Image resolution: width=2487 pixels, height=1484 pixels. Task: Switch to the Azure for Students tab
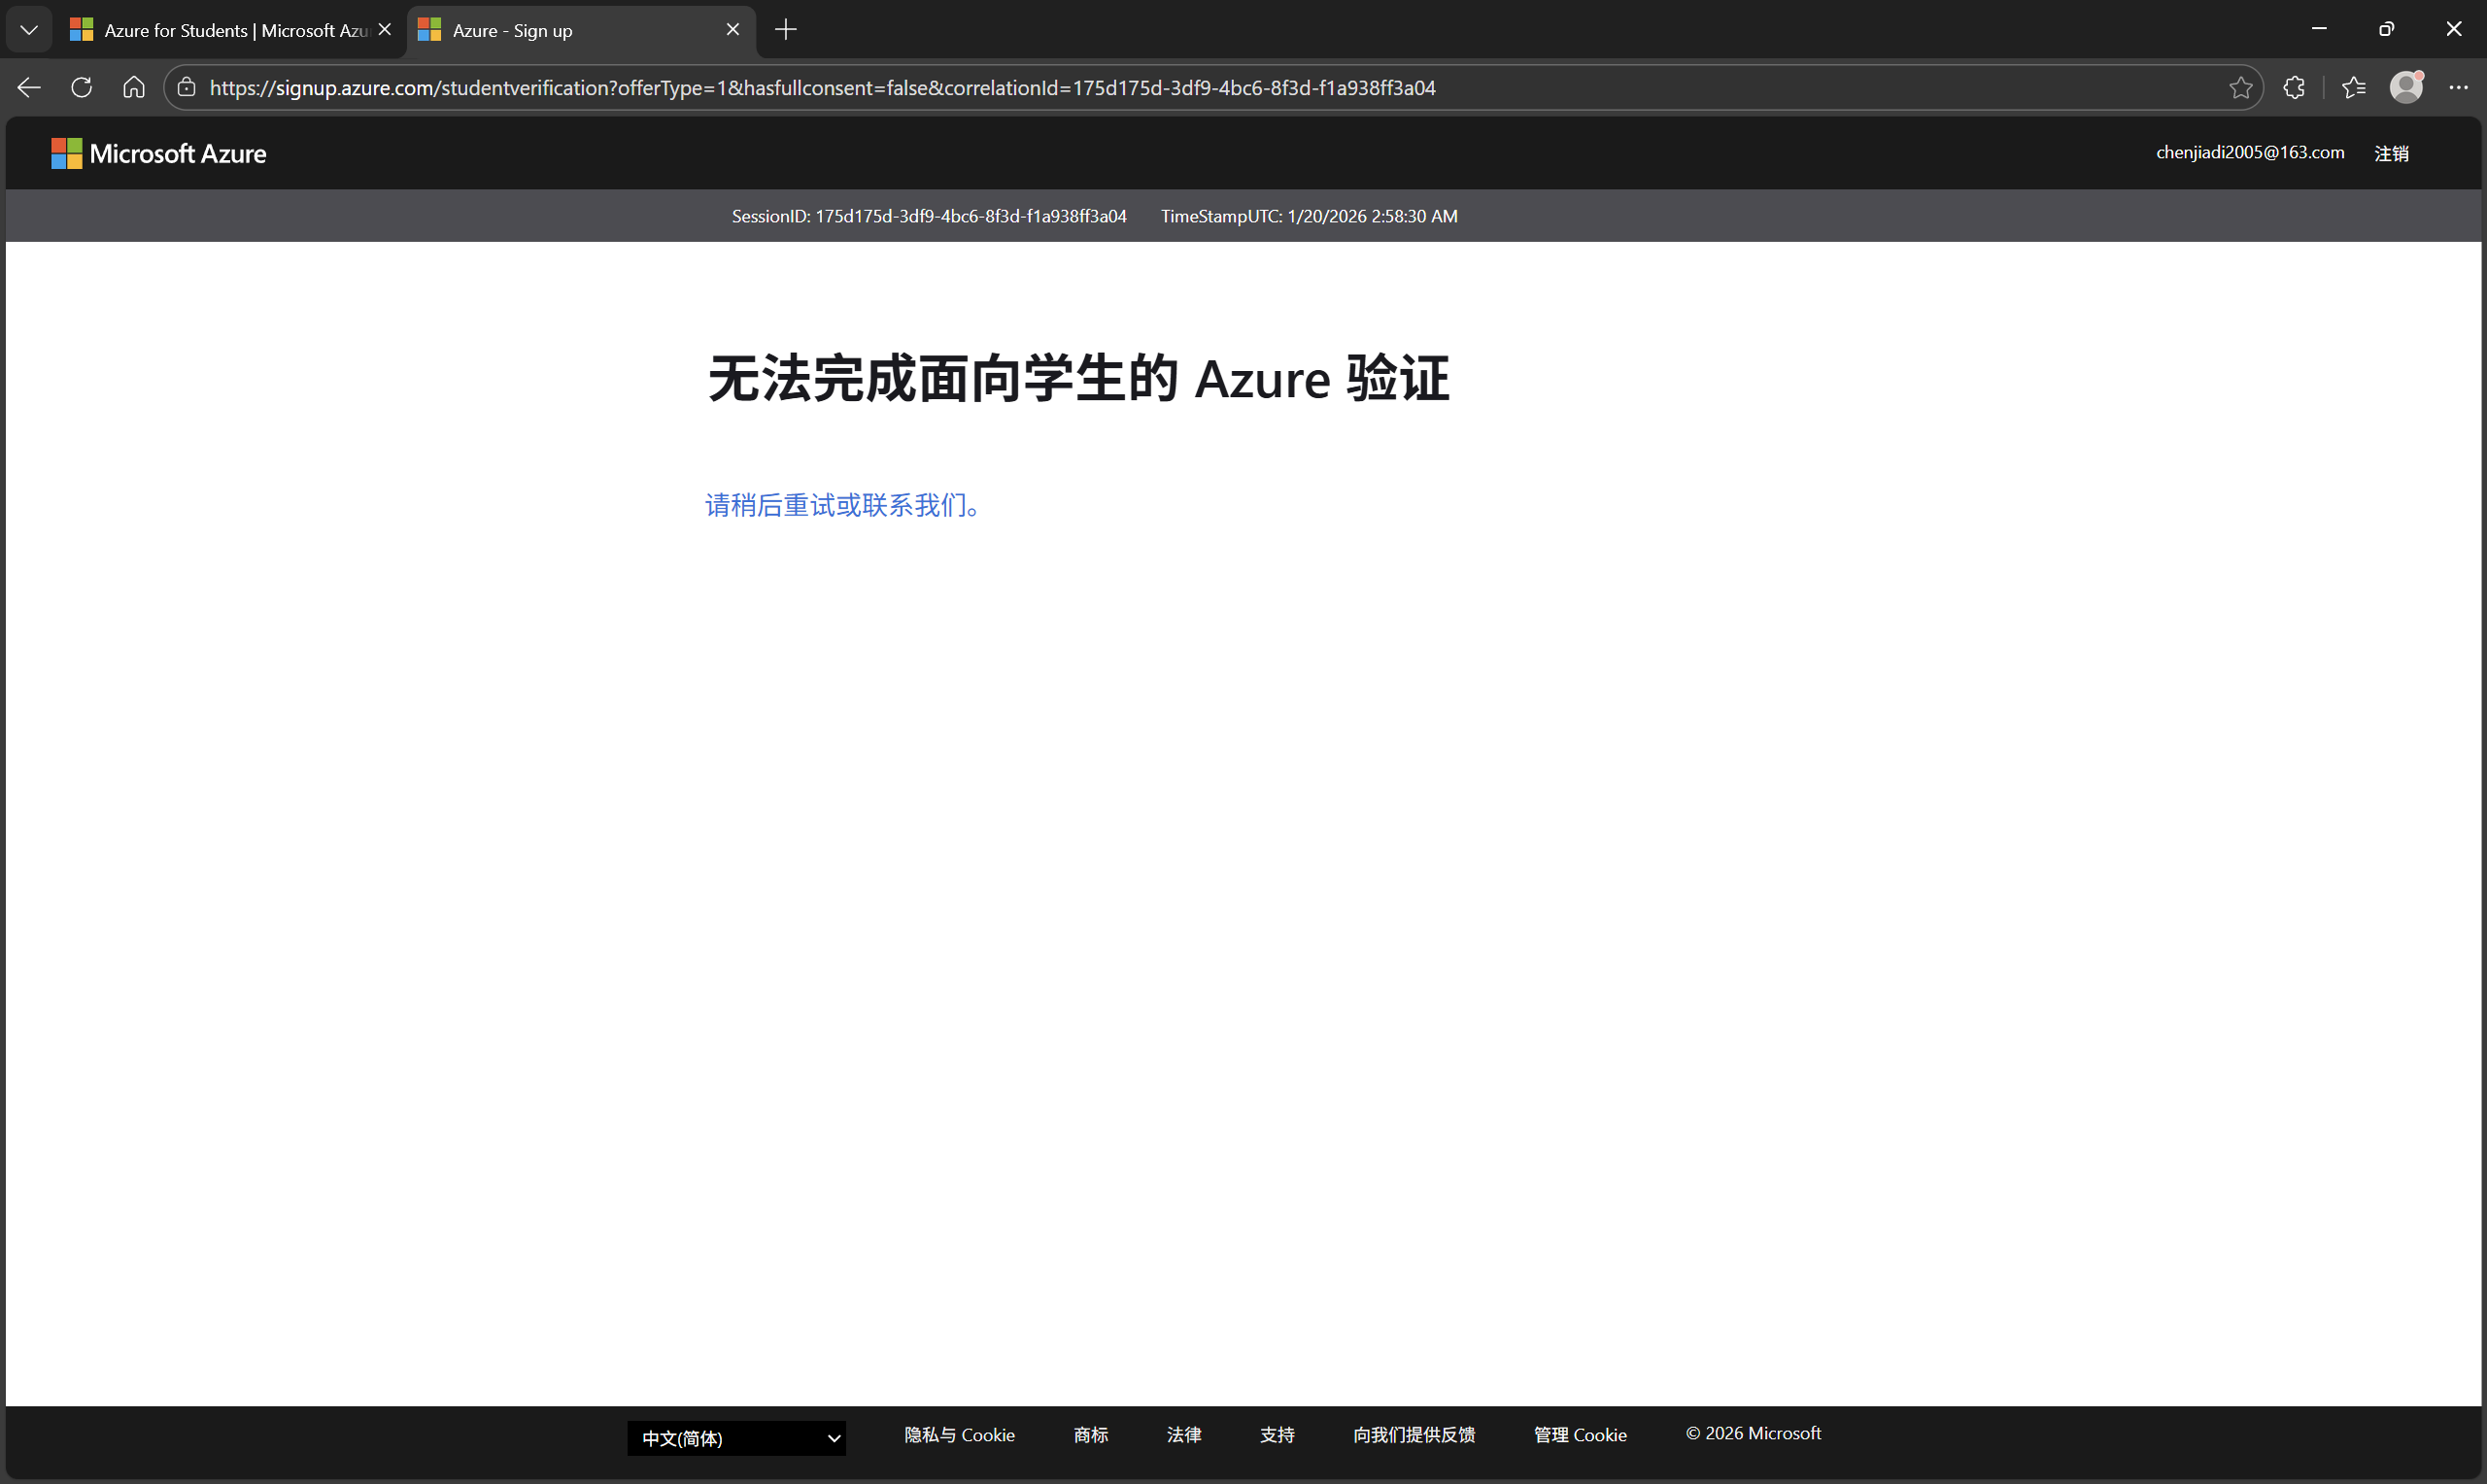(x=220, y=30)
